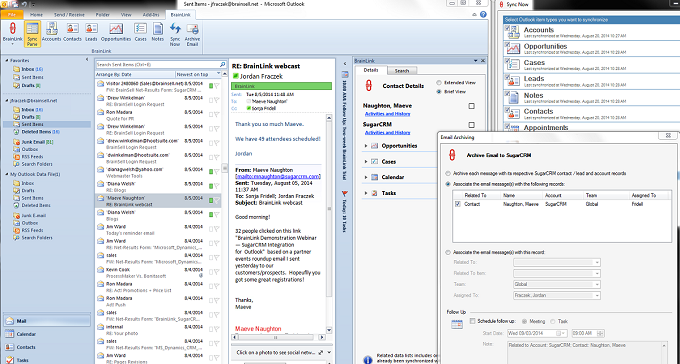The image size is (680, 364).
Task: Click the reading pane horizontal scrollbar
Action: coord(279,337)
